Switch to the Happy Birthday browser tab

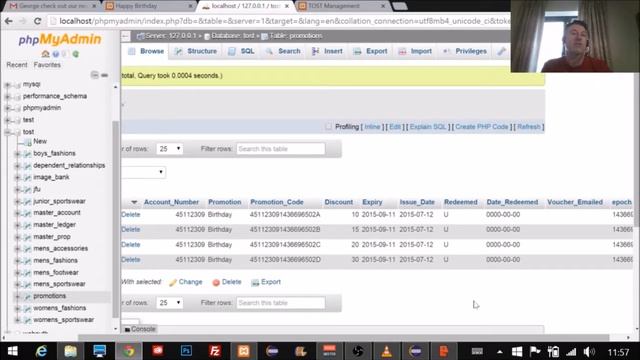pyautogui.click(x=149, y=6)
